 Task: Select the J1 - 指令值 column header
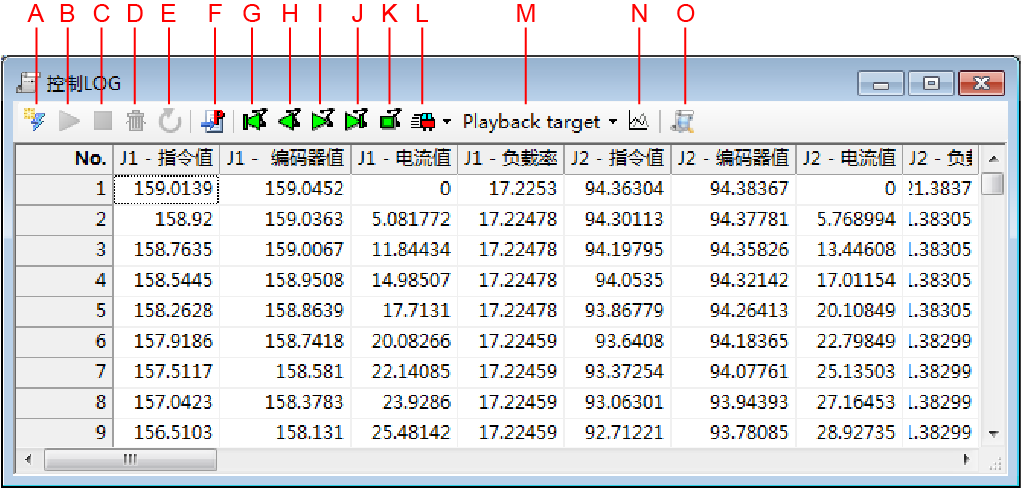tap(166, 158)
